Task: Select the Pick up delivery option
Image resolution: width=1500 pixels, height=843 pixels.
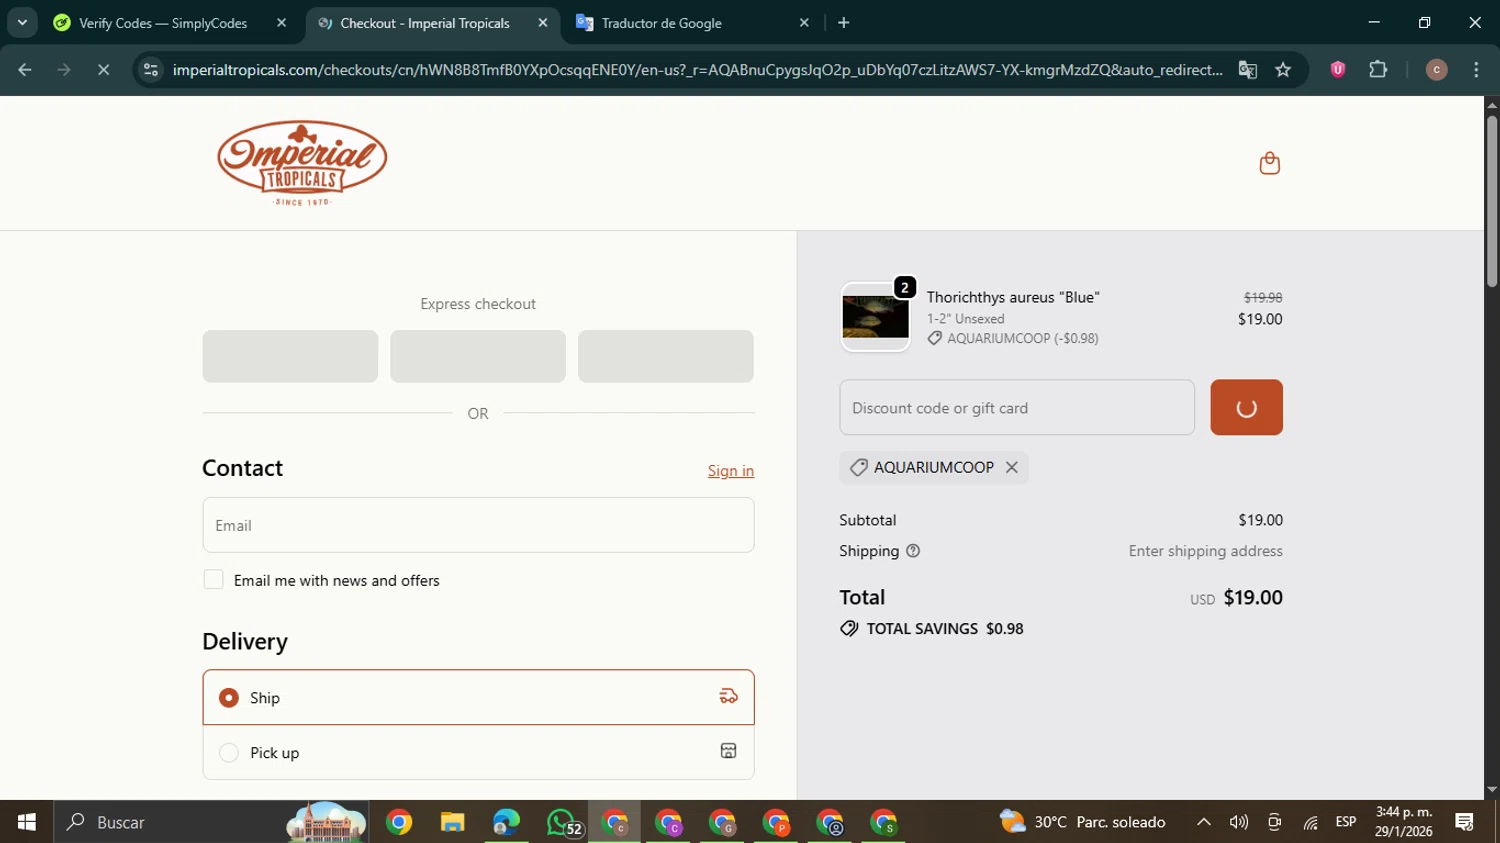Action: pos(478,752)
